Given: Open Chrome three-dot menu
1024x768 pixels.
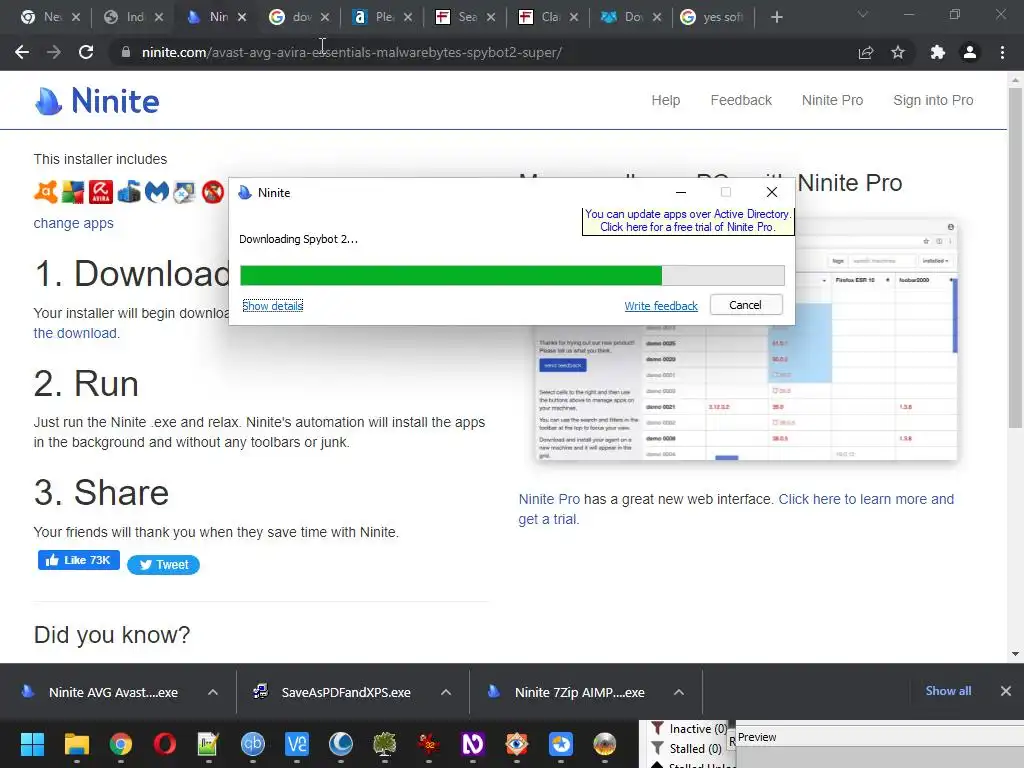Looking at the screenshot, I should [1002, 52].
